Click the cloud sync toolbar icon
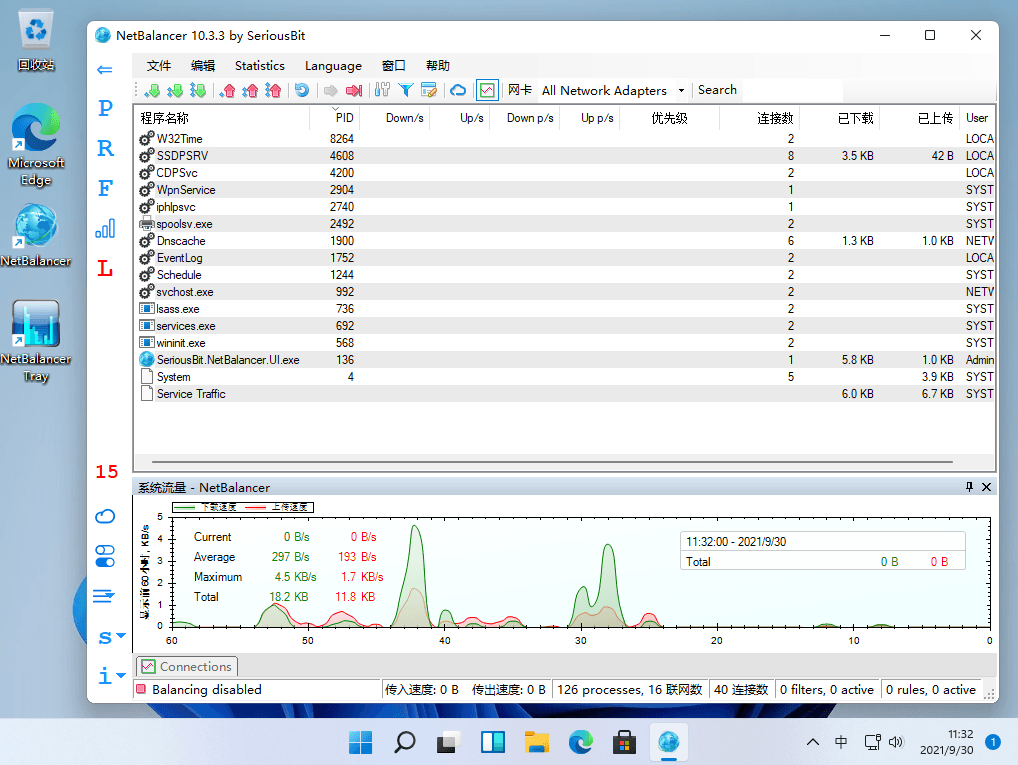The height and width of the screenshot is (765, 1018). point(458,90)
